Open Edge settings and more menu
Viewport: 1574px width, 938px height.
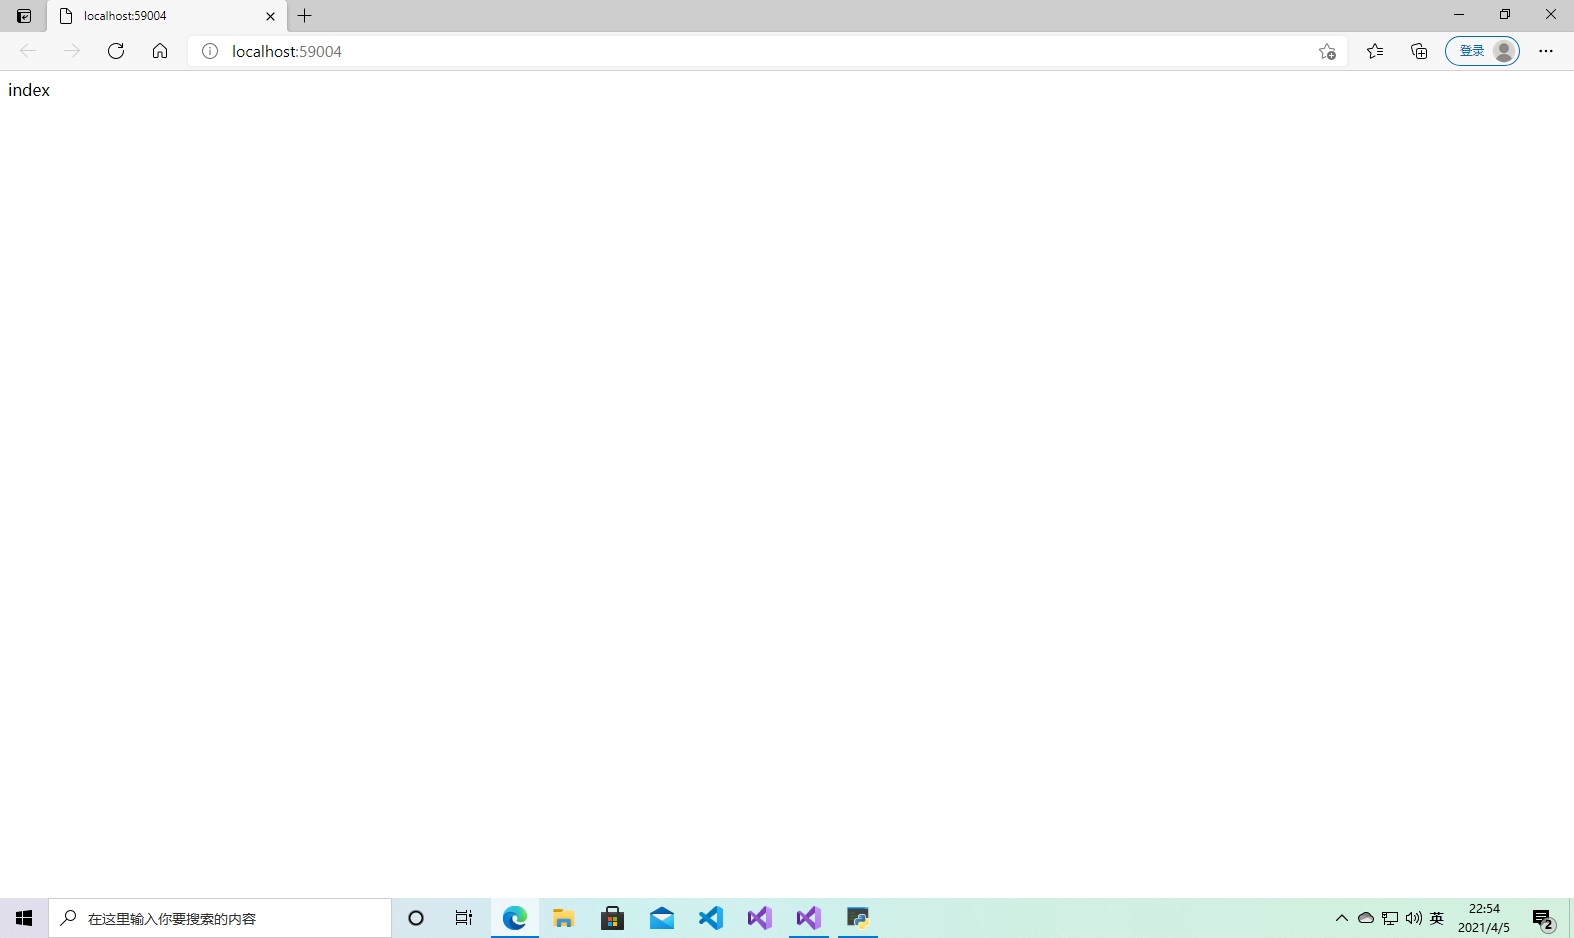[x=1546, y=51]
